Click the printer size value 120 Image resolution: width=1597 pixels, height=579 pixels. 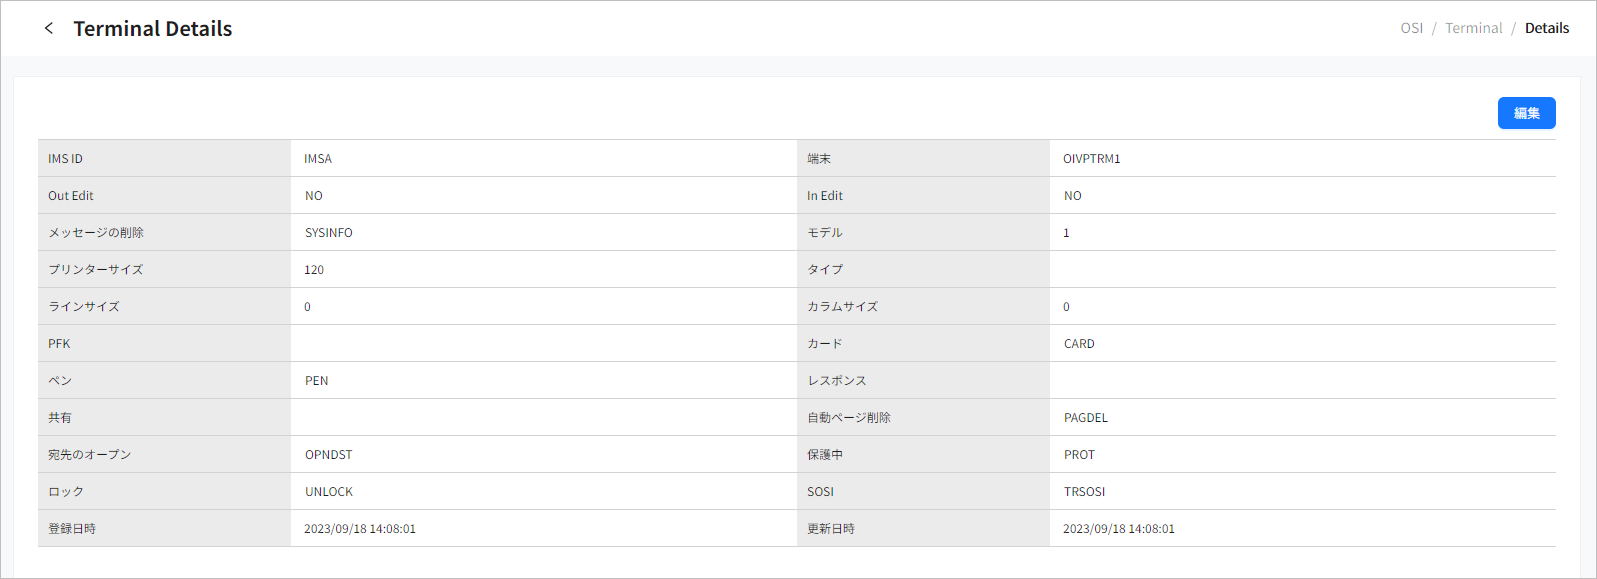click(x=314, y=270)
